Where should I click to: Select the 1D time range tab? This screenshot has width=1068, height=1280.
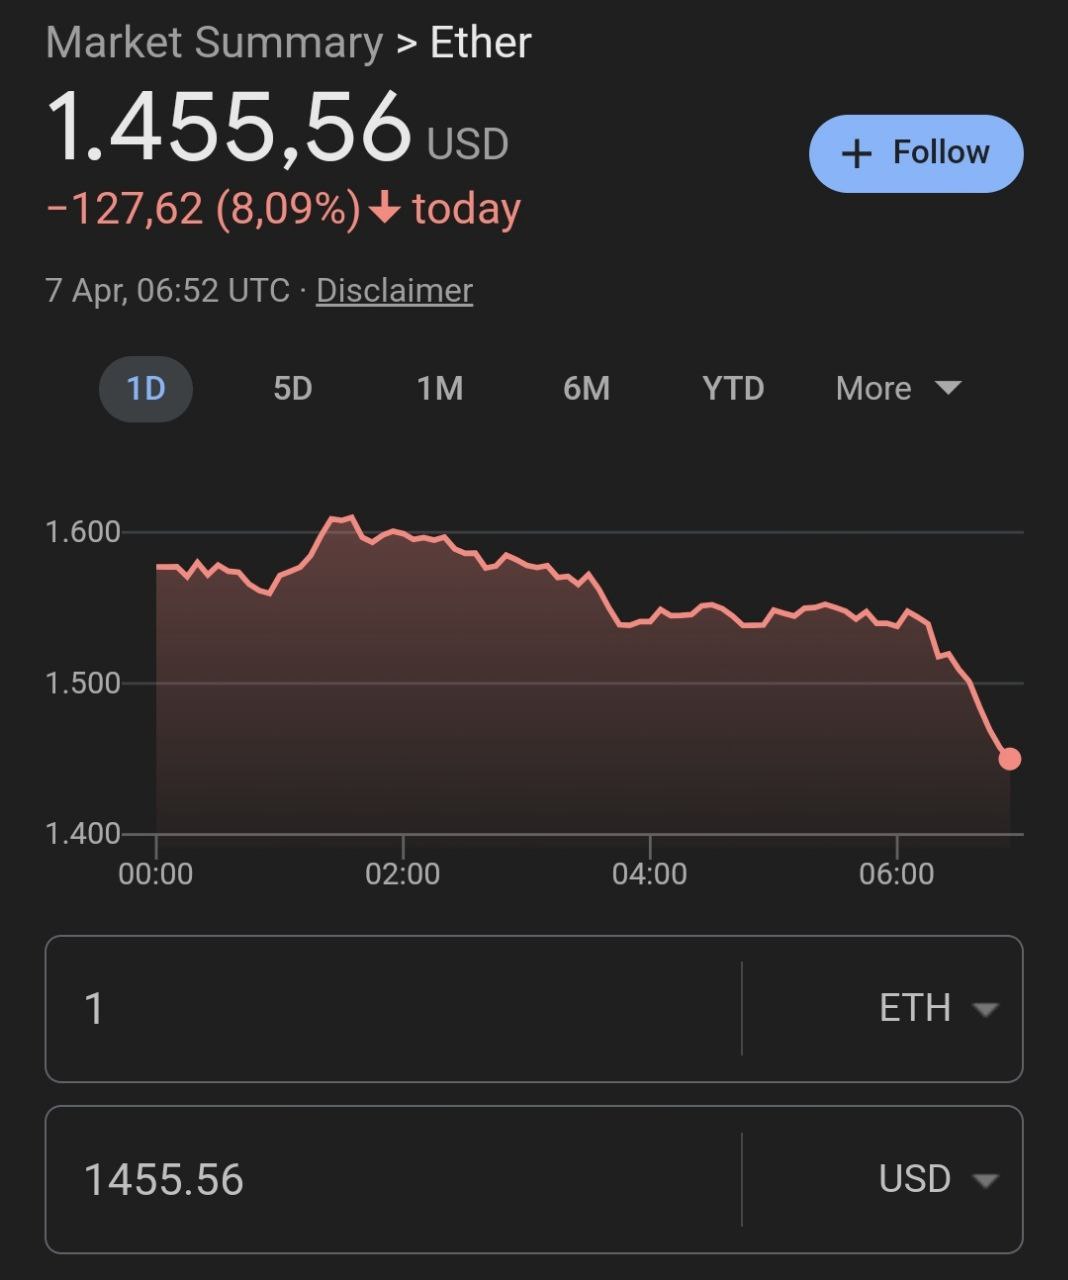[x=146, y=388]
